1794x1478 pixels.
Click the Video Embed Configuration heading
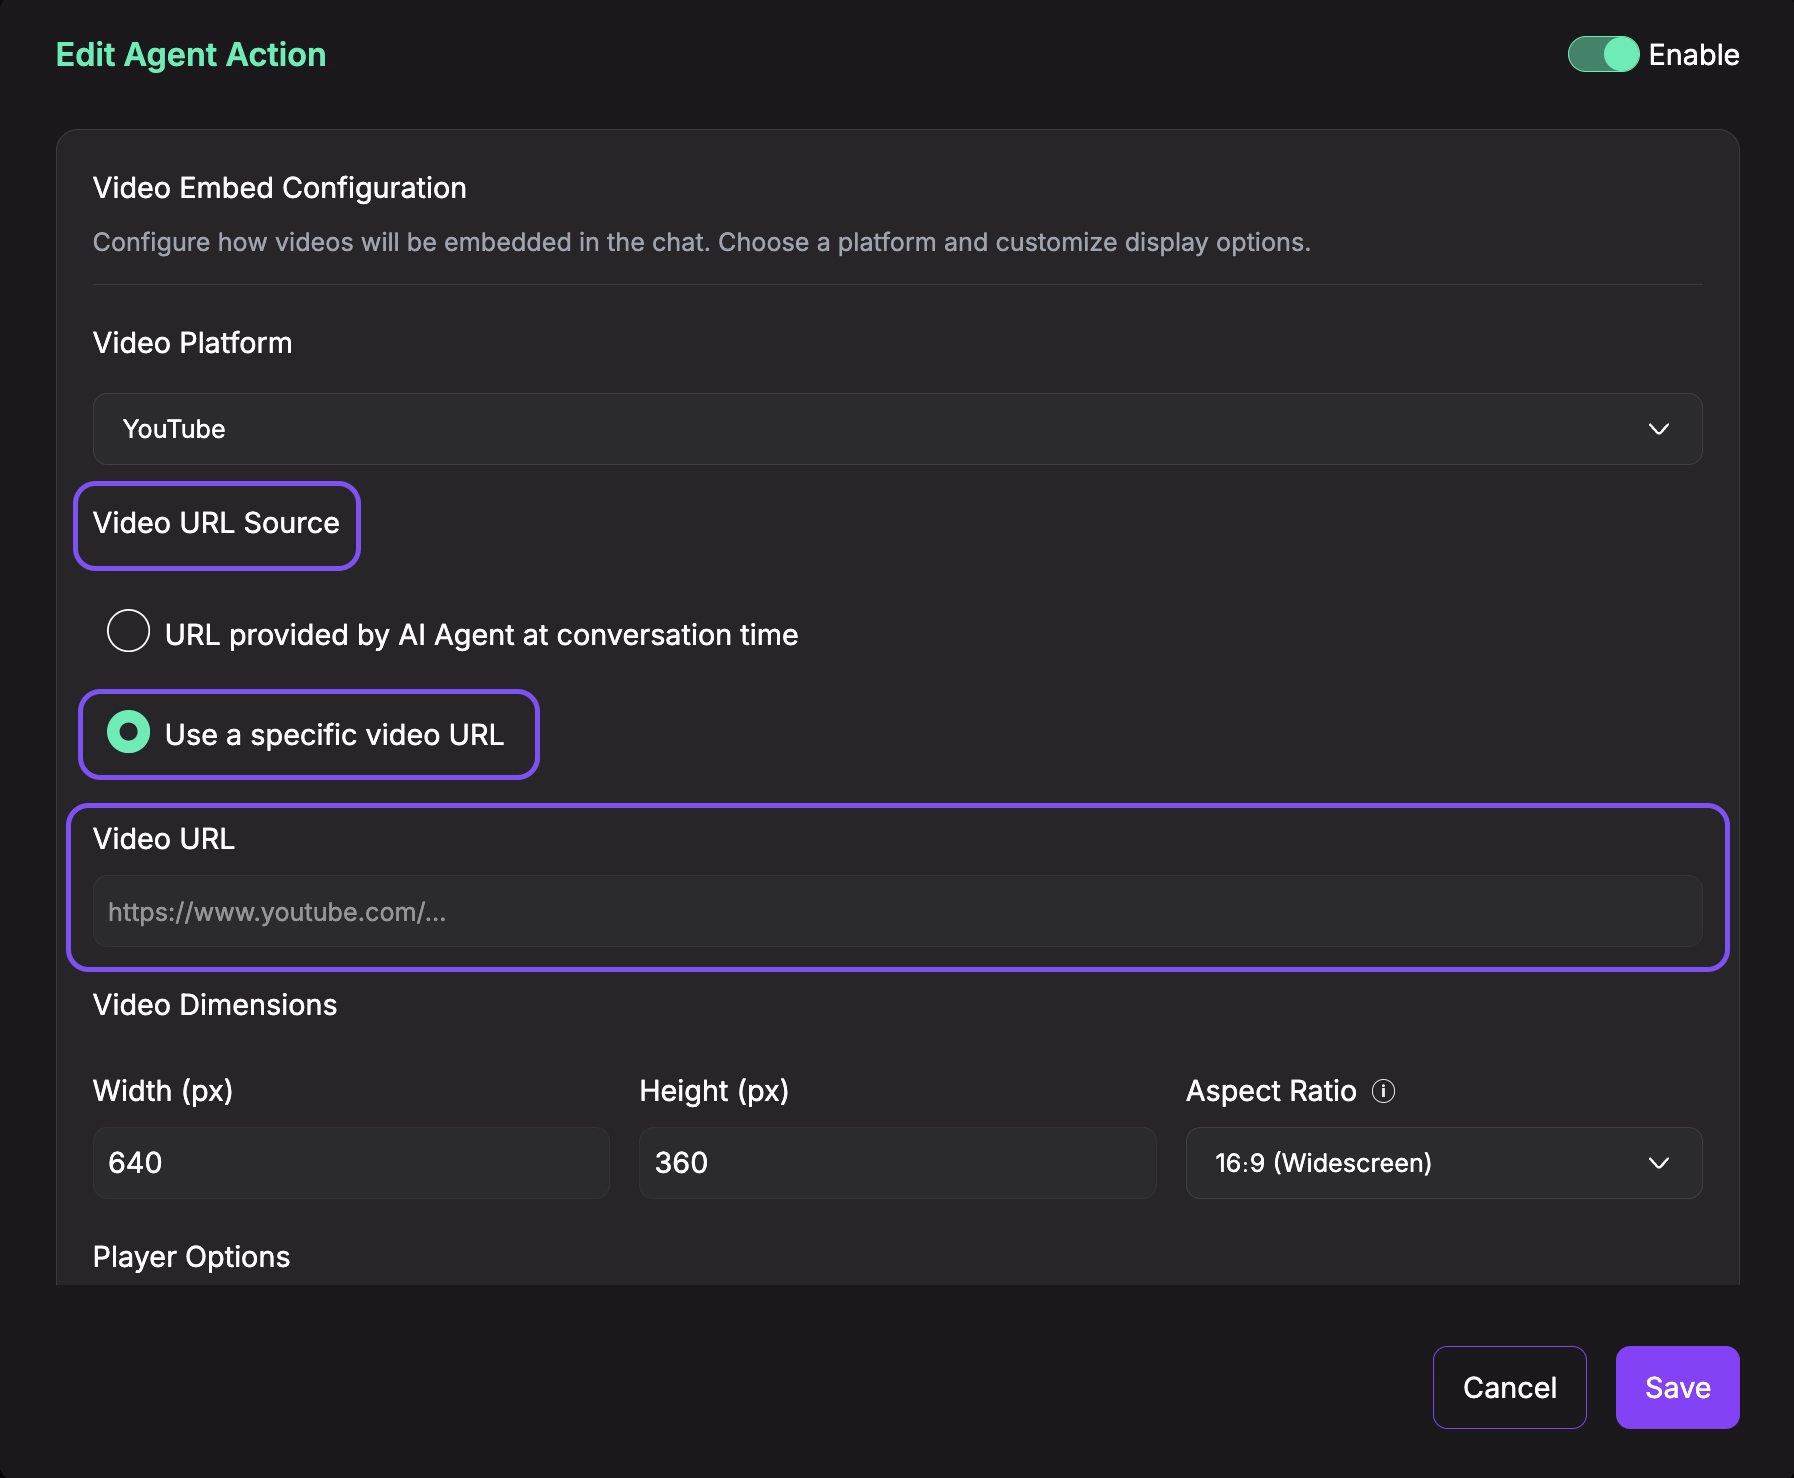(x=279, y=188)
